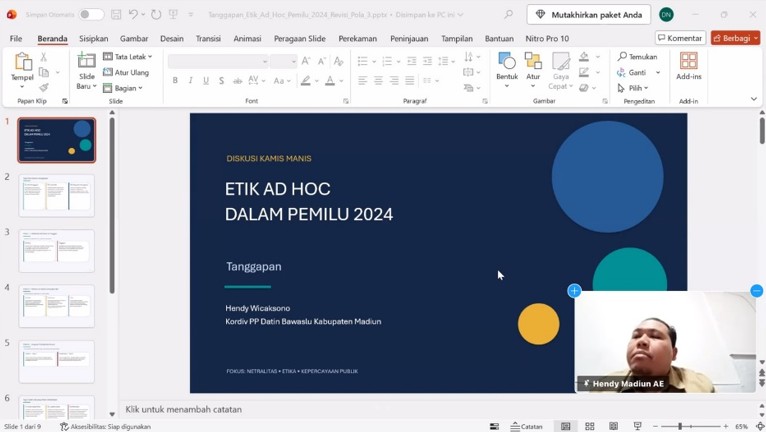Viewport: 766px width, 432px height.
Task: Click the blue plus on video overlay
Action: point(574,291)
